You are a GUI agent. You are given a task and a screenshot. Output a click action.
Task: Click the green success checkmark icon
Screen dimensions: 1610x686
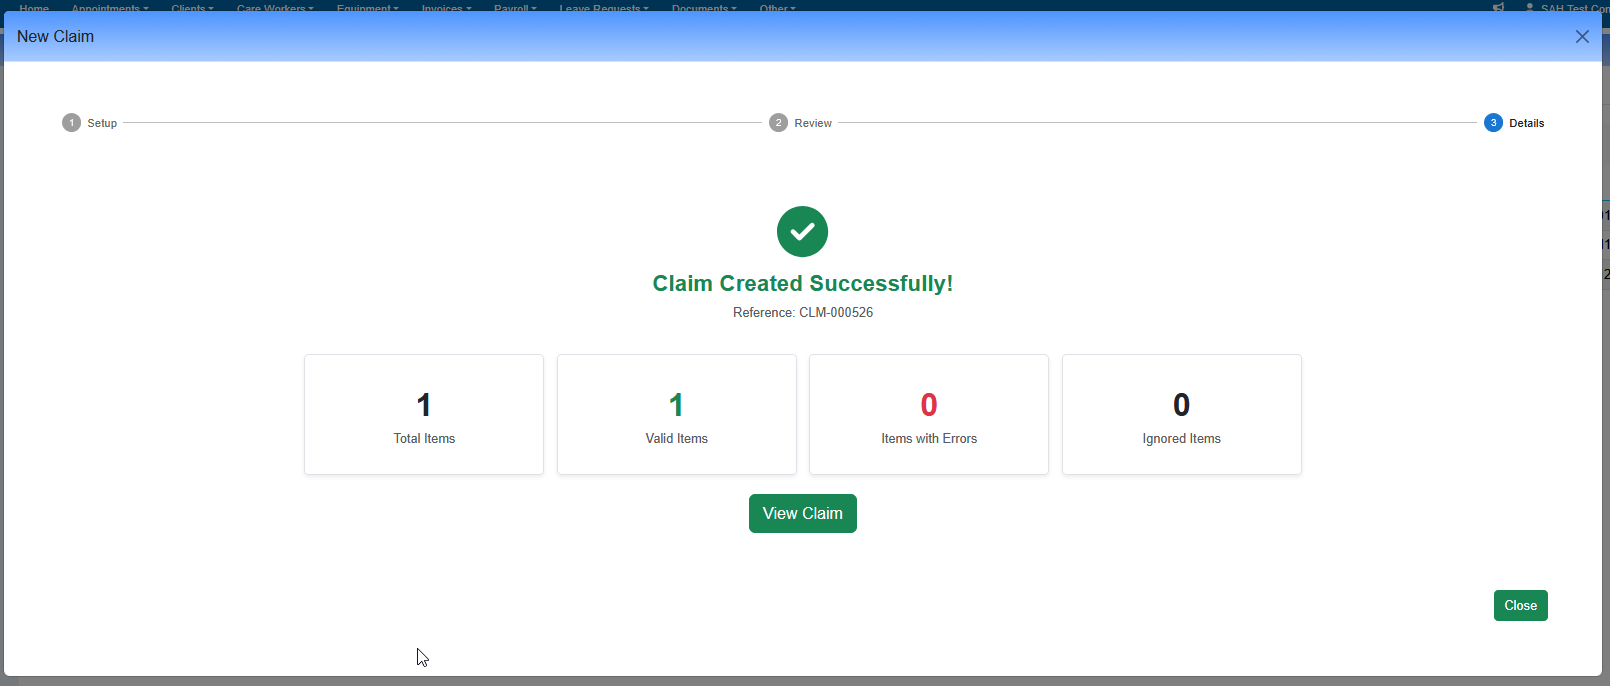pyautogui.click(x=802, y=232)
